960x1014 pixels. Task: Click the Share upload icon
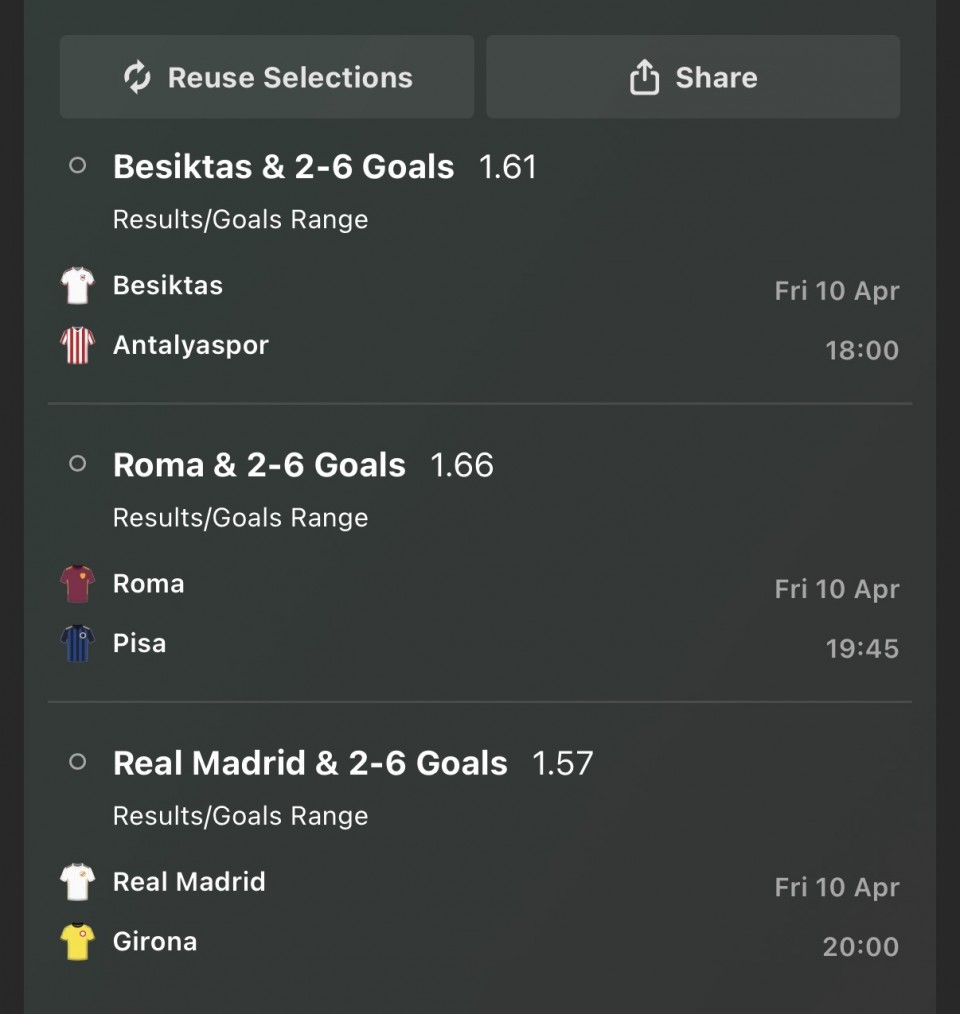[x=645, y=77]
